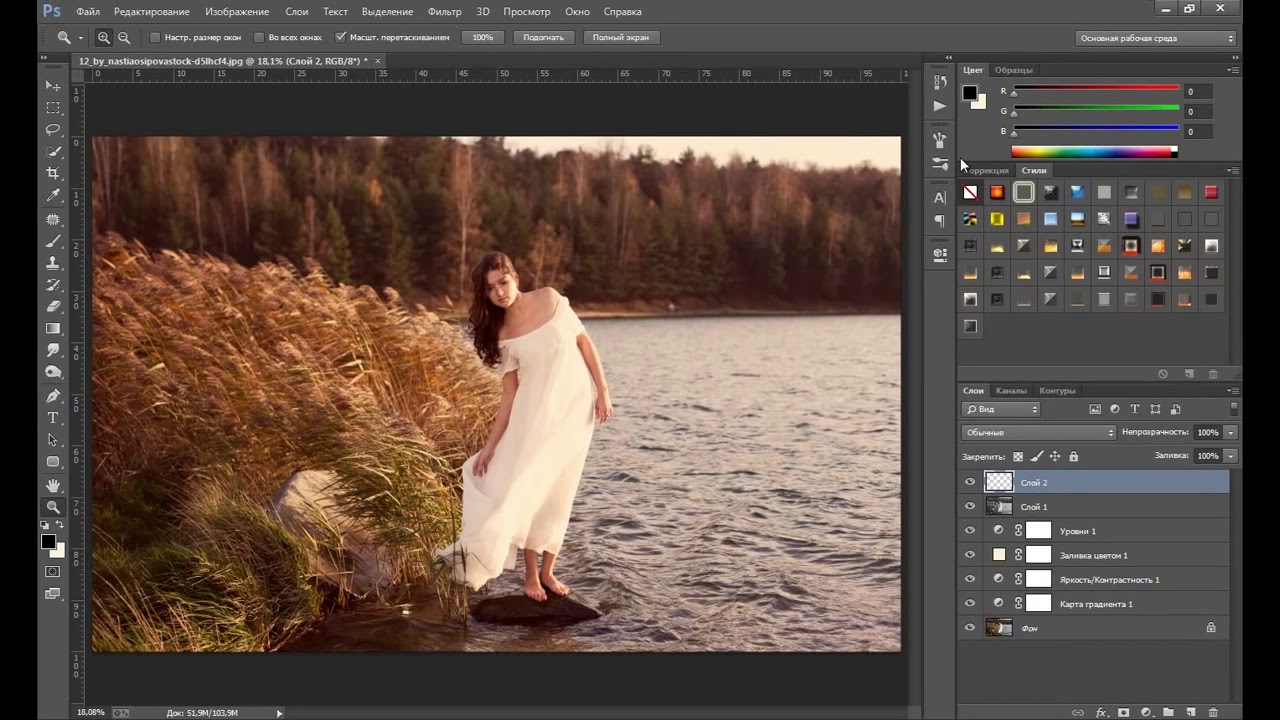Select the 'Уровни 1' adjustment layer
1280x720 pixels.
pyautogui.click(x=1077, y=531)
